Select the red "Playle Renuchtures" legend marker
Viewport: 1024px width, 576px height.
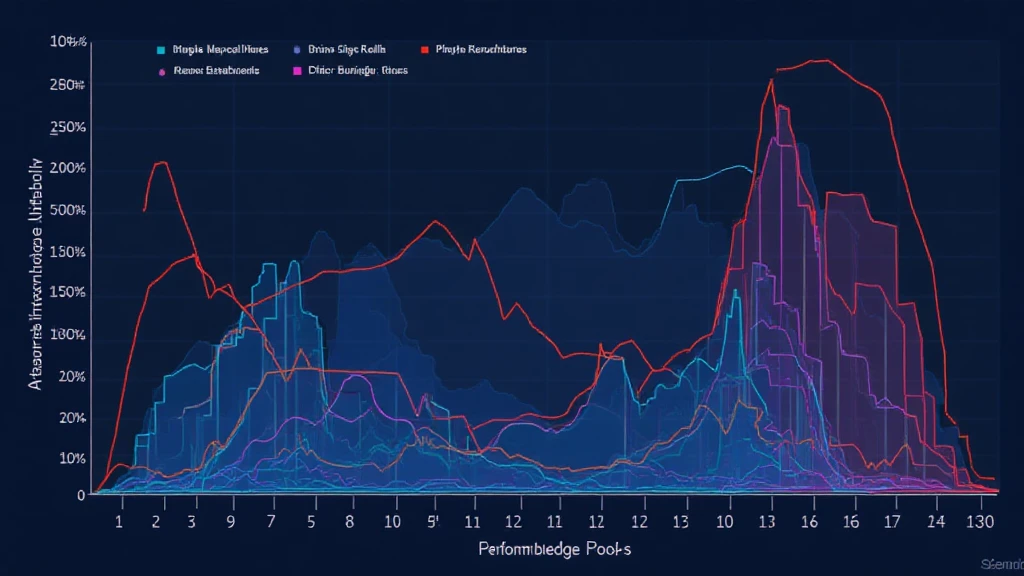(424, 48)
